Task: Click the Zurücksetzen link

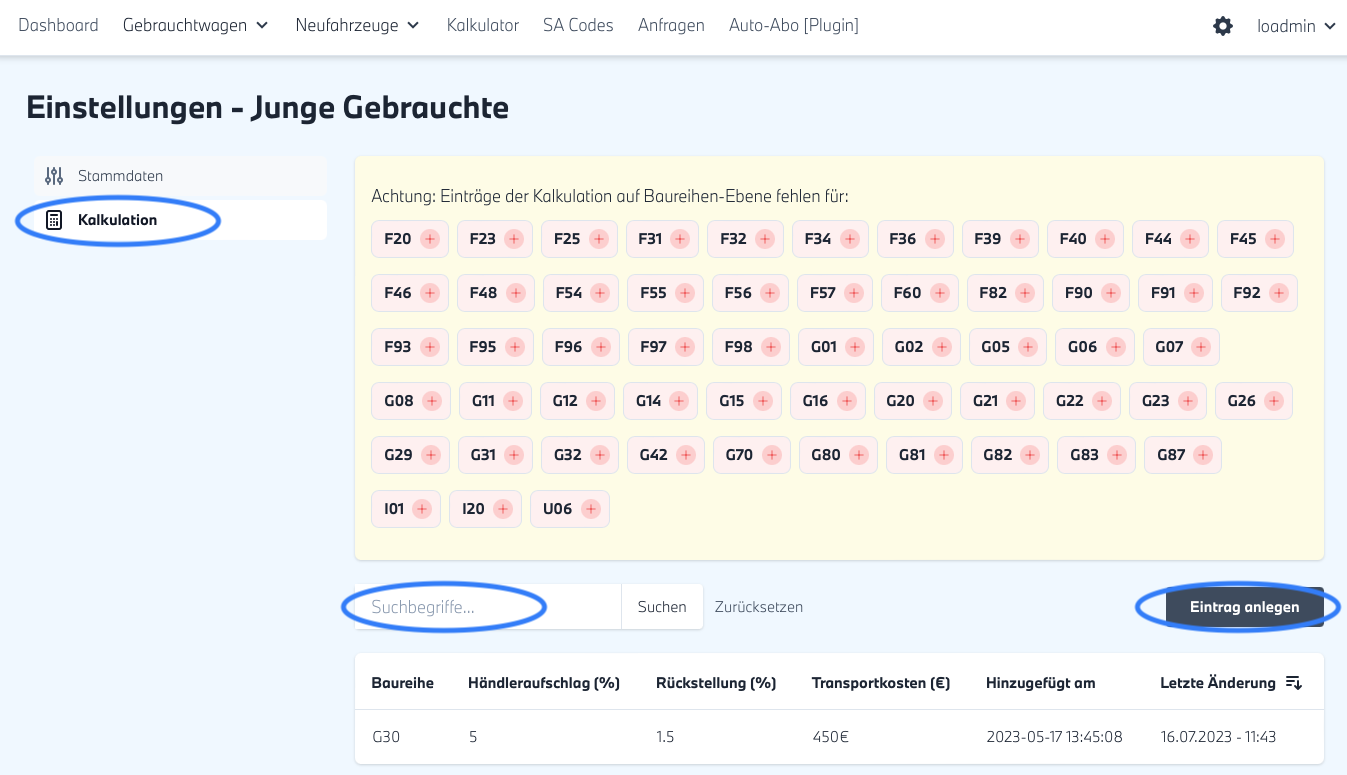Action: pyautogui.click(x=758, y=607)
